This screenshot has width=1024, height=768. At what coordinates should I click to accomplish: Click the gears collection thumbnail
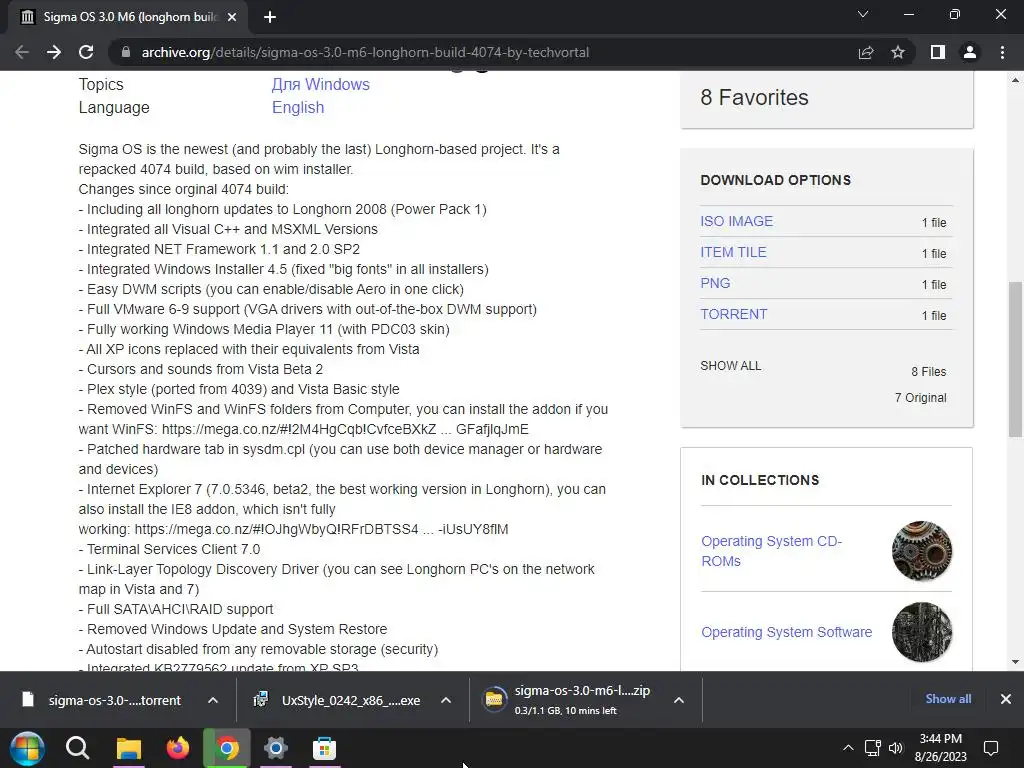coord(921,551)
